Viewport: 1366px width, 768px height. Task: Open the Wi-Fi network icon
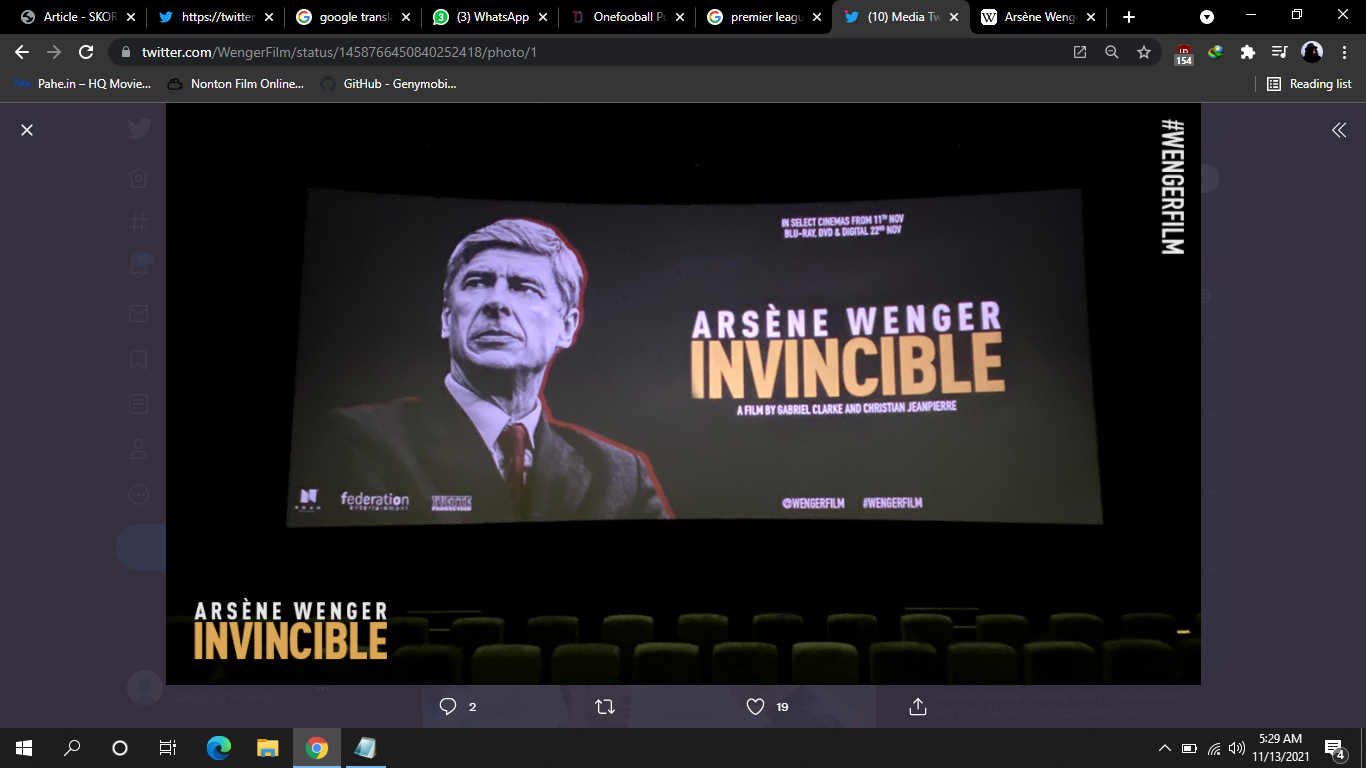tap(1214, 748)
